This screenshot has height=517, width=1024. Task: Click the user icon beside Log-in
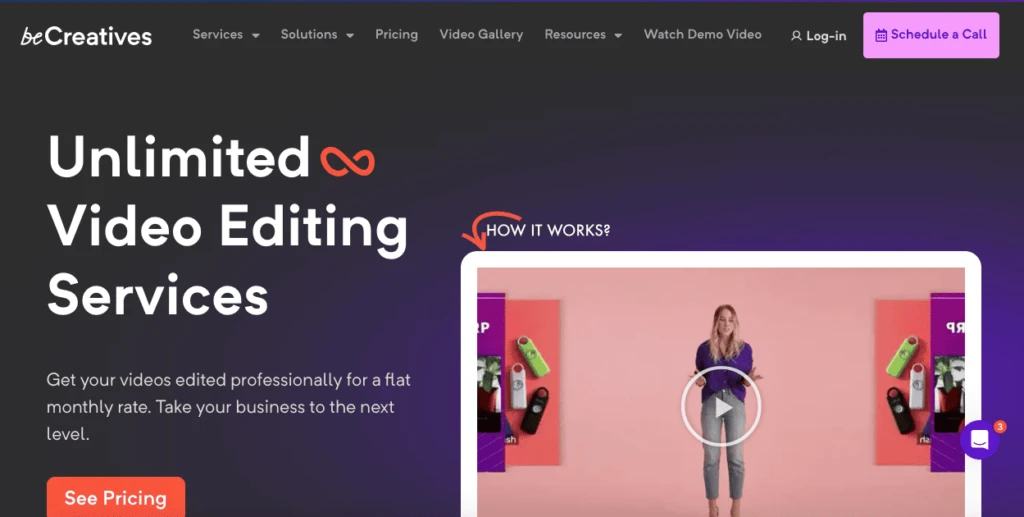pos(796,36)
